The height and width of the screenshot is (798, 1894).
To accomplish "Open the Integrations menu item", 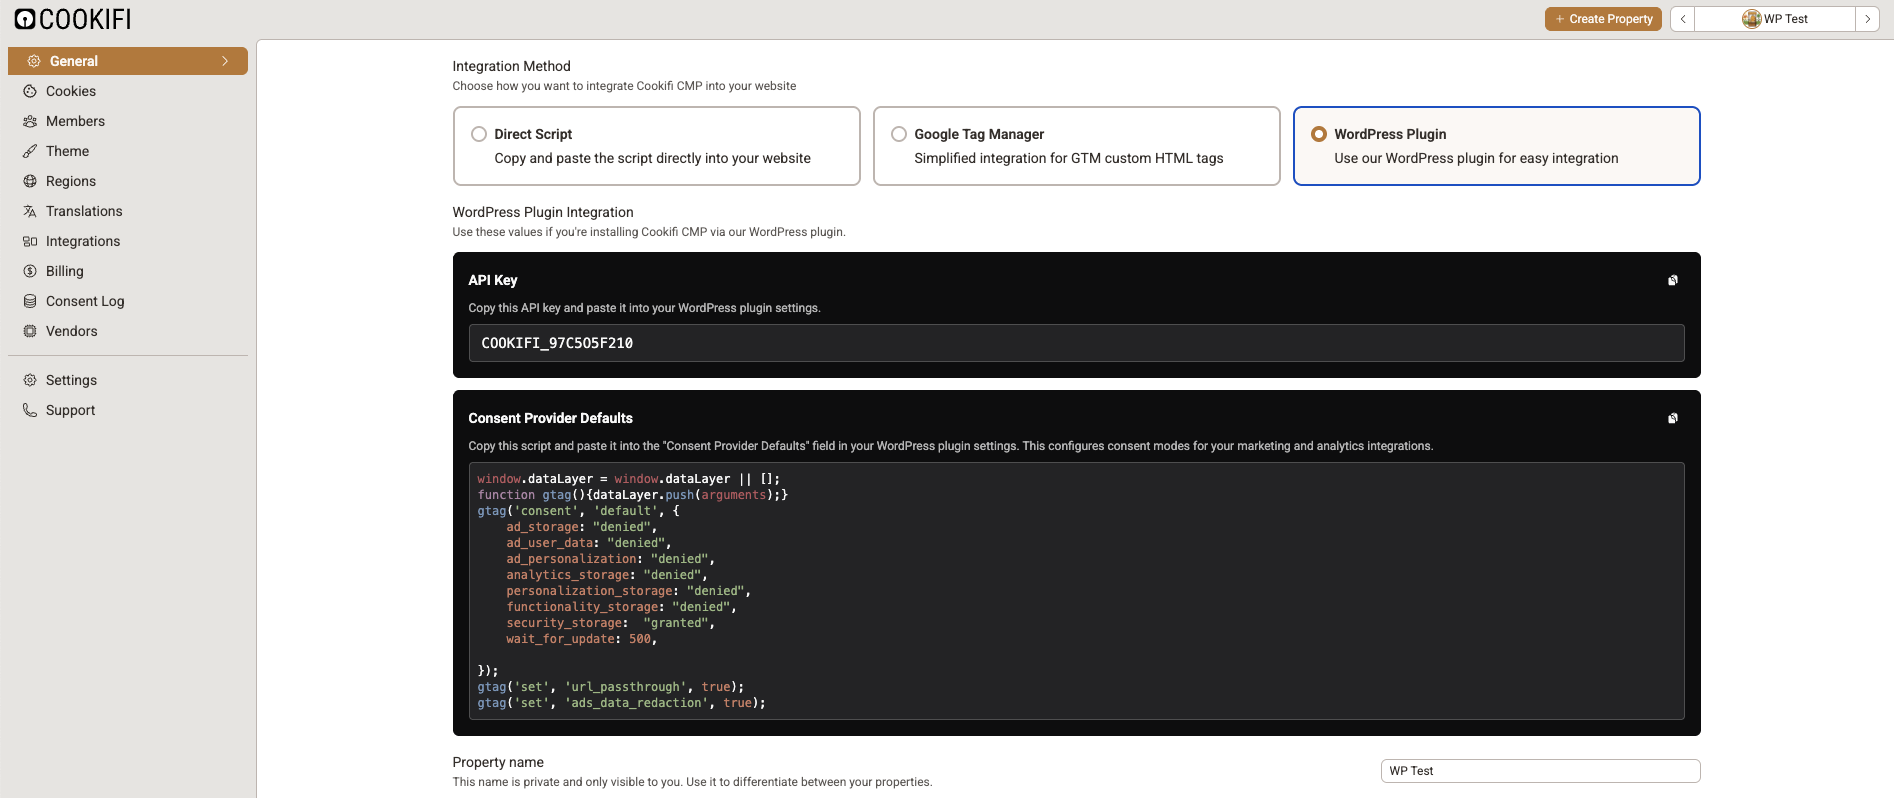I will click(128, 241).
